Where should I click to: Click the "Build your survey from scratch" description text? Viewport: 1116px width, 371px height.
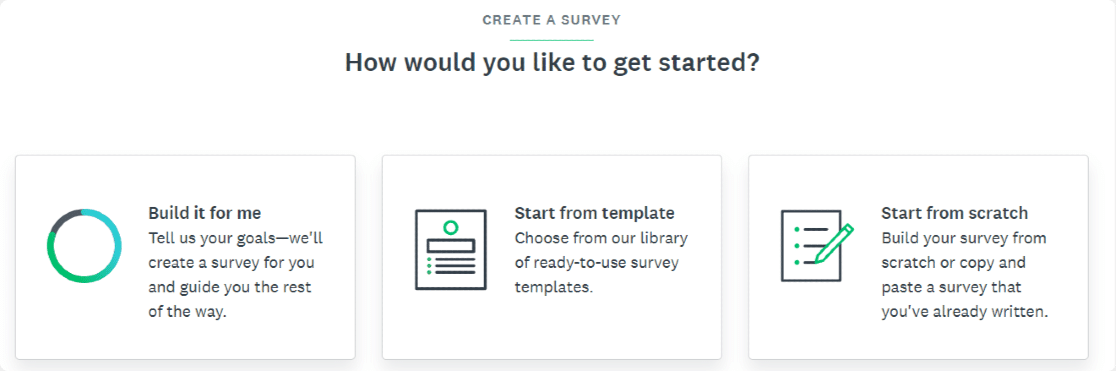pyautogui.click(x=965, y=275)
